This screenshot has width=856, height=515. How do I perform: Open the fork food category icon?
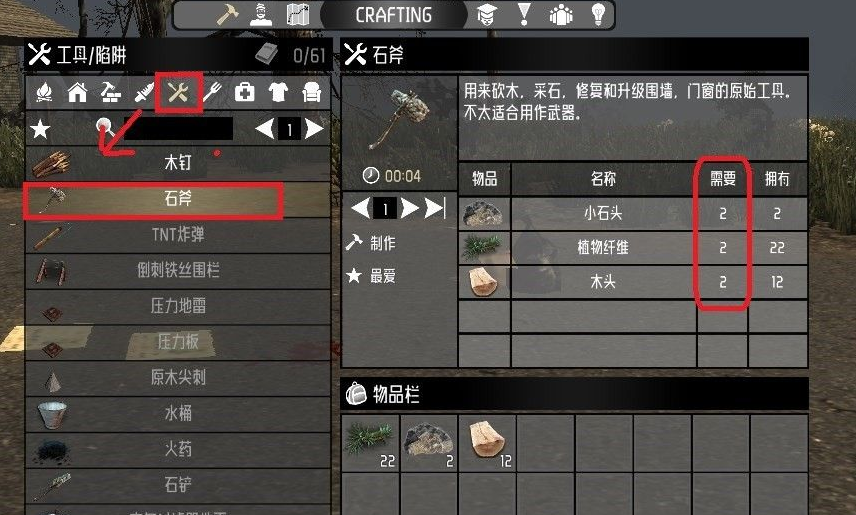coord(212,93)
